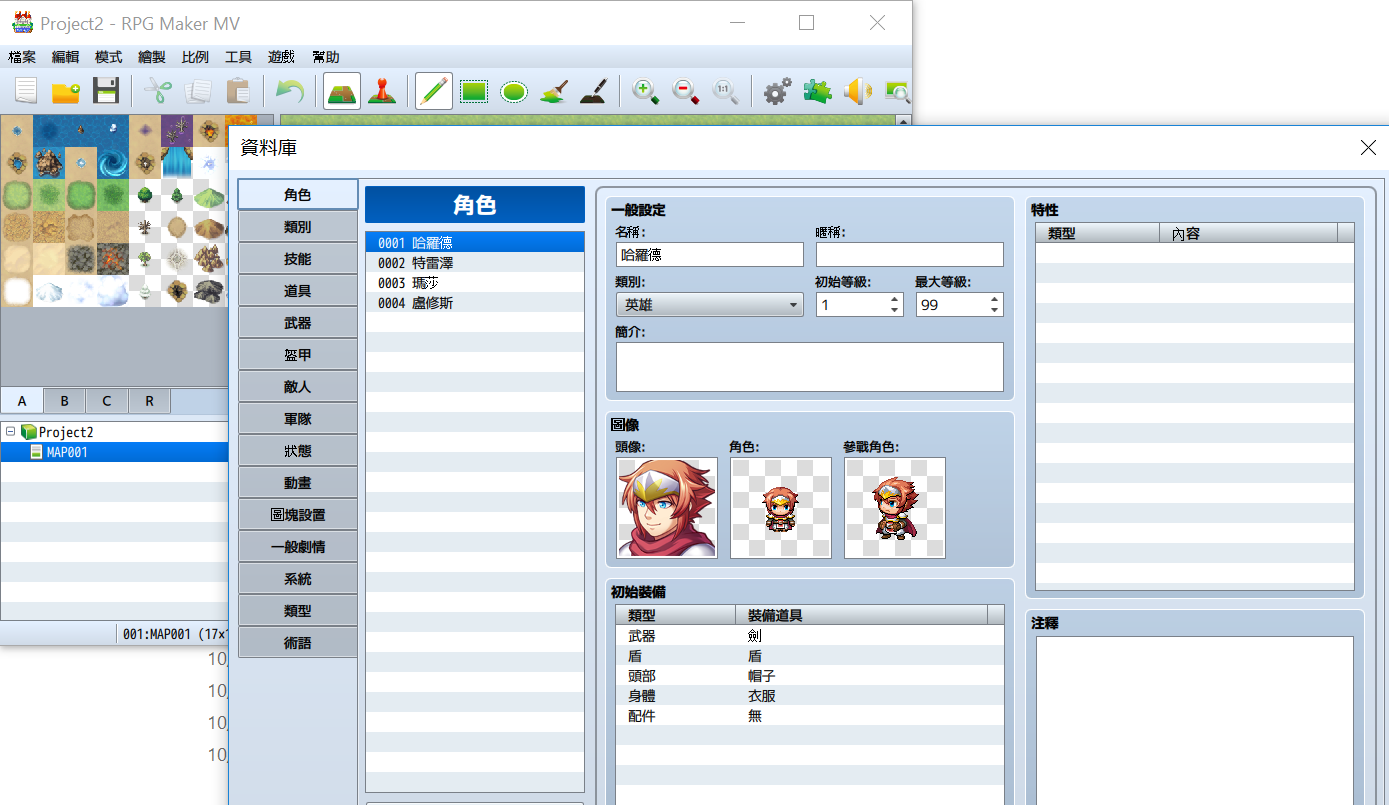Save the project using the floppy icon
Viewport: 1389px width, 805px height.
coord(106,92)
